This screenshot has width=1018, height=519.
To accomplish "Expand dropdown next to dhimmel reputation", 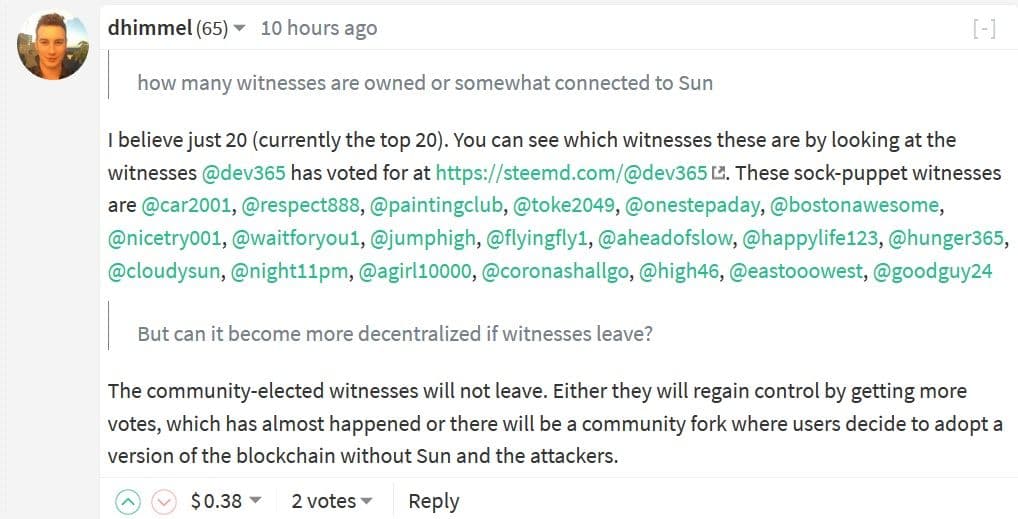I will (239, 29).
